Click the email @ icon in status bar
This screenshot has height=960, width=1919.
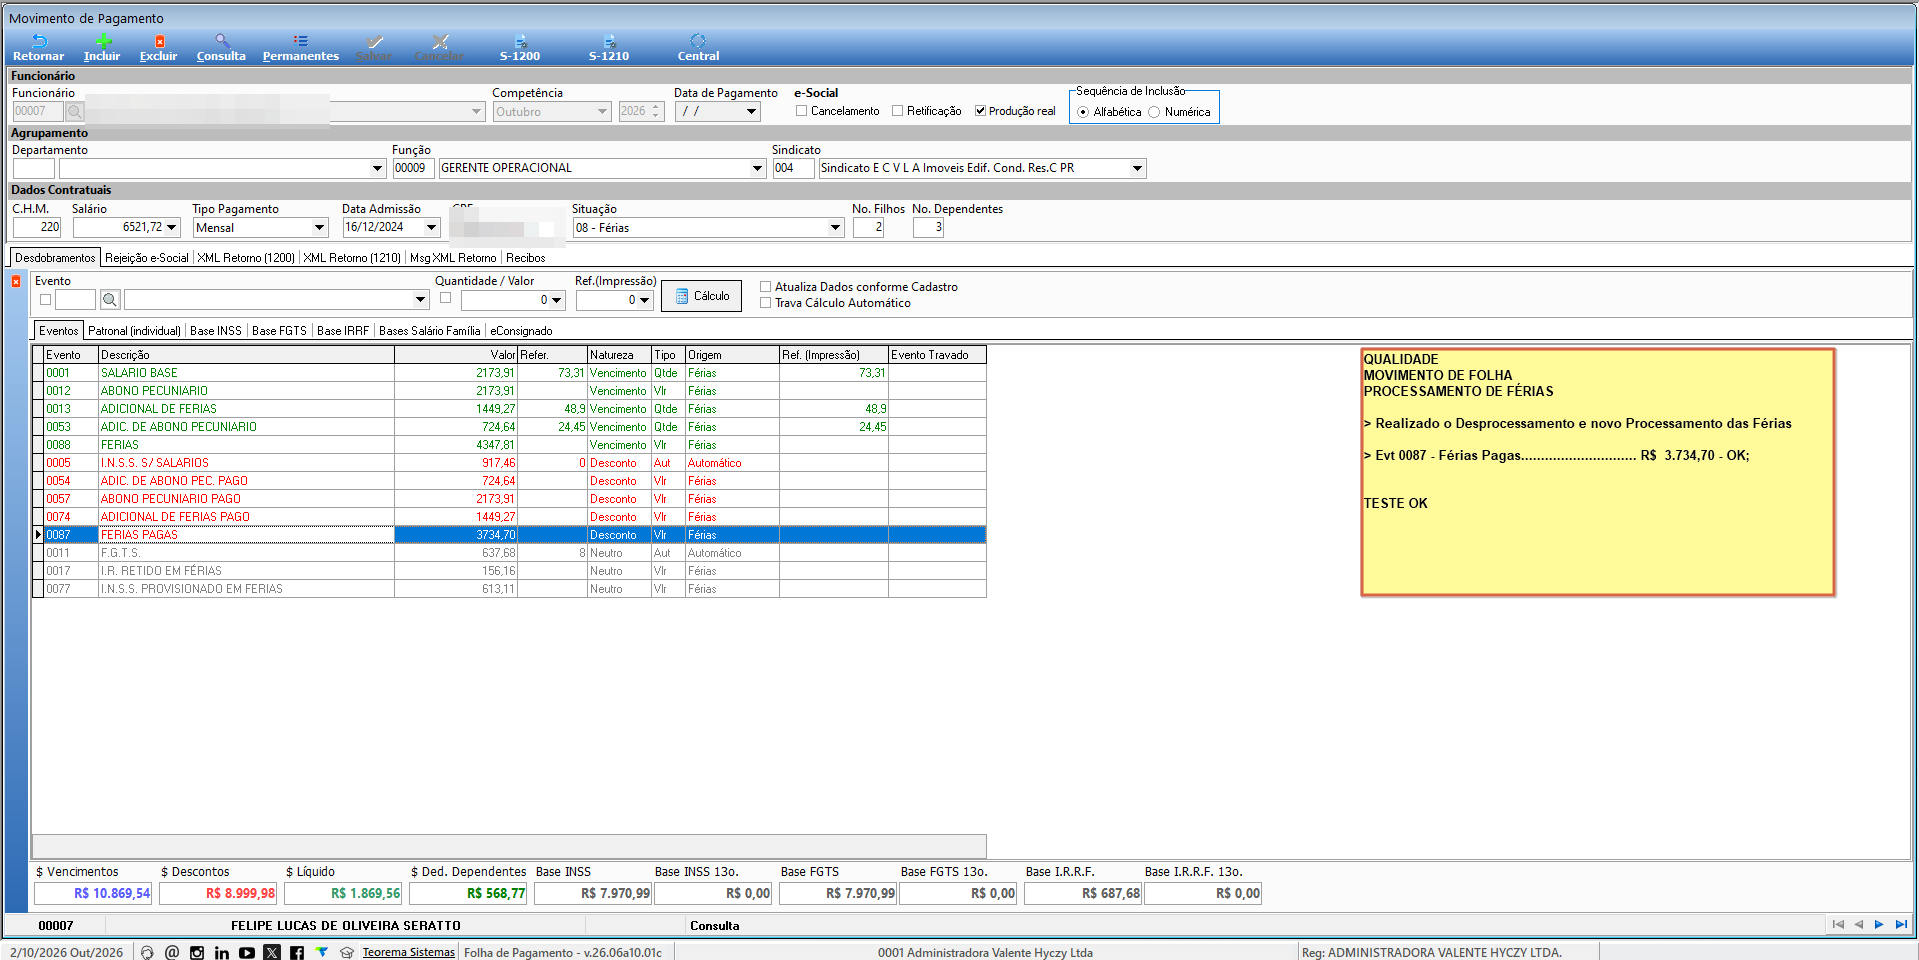(x=172, y=953)
